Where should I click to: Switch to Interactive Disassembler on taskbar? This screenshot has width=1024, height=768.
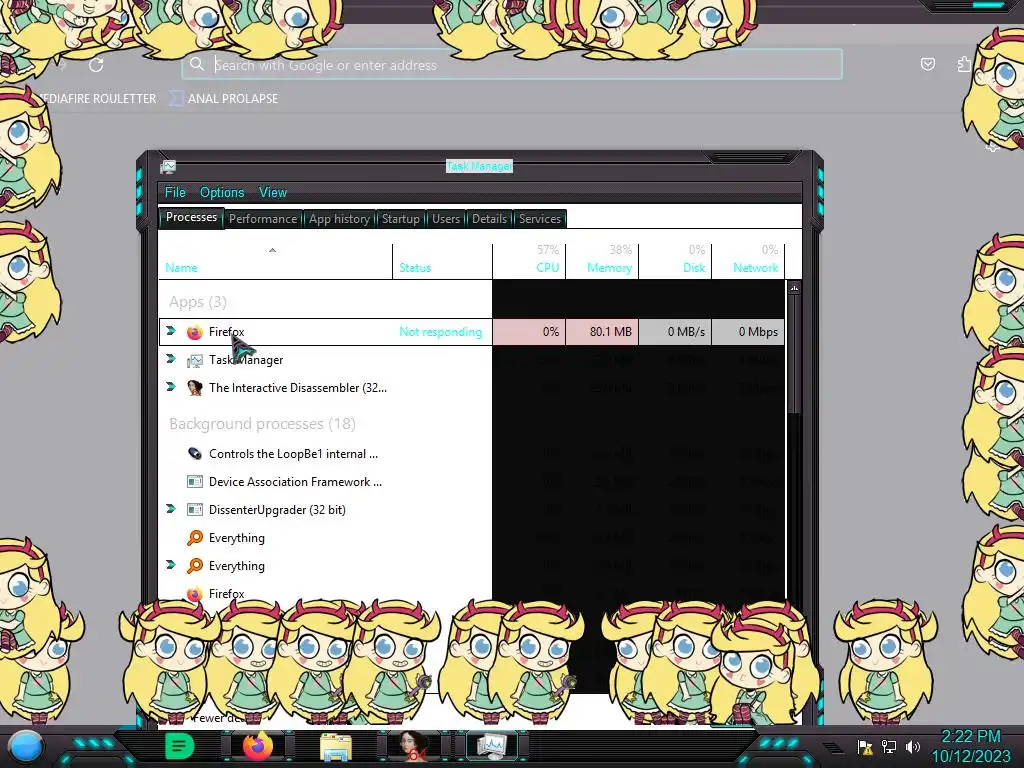pos(413,746)
